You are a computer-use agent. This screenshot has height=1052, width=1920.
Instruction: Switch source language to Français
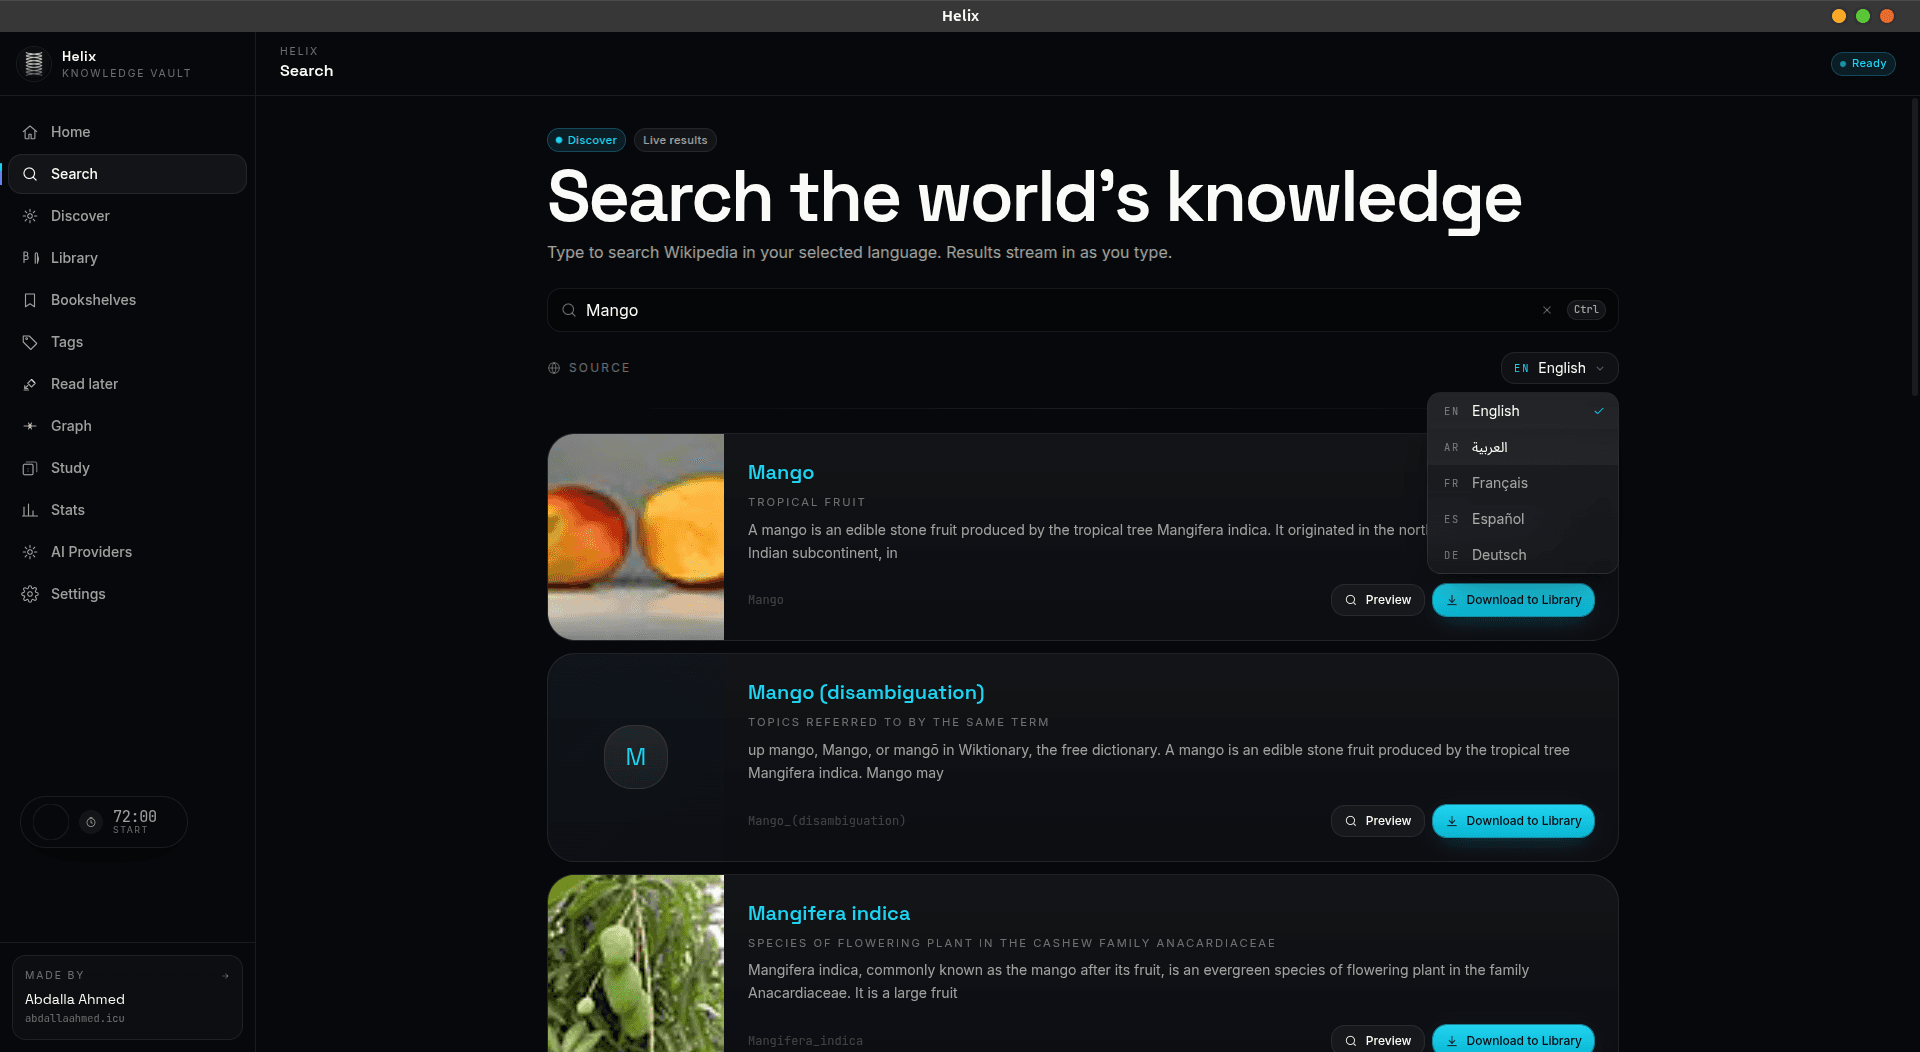[x=1523, y=483]
